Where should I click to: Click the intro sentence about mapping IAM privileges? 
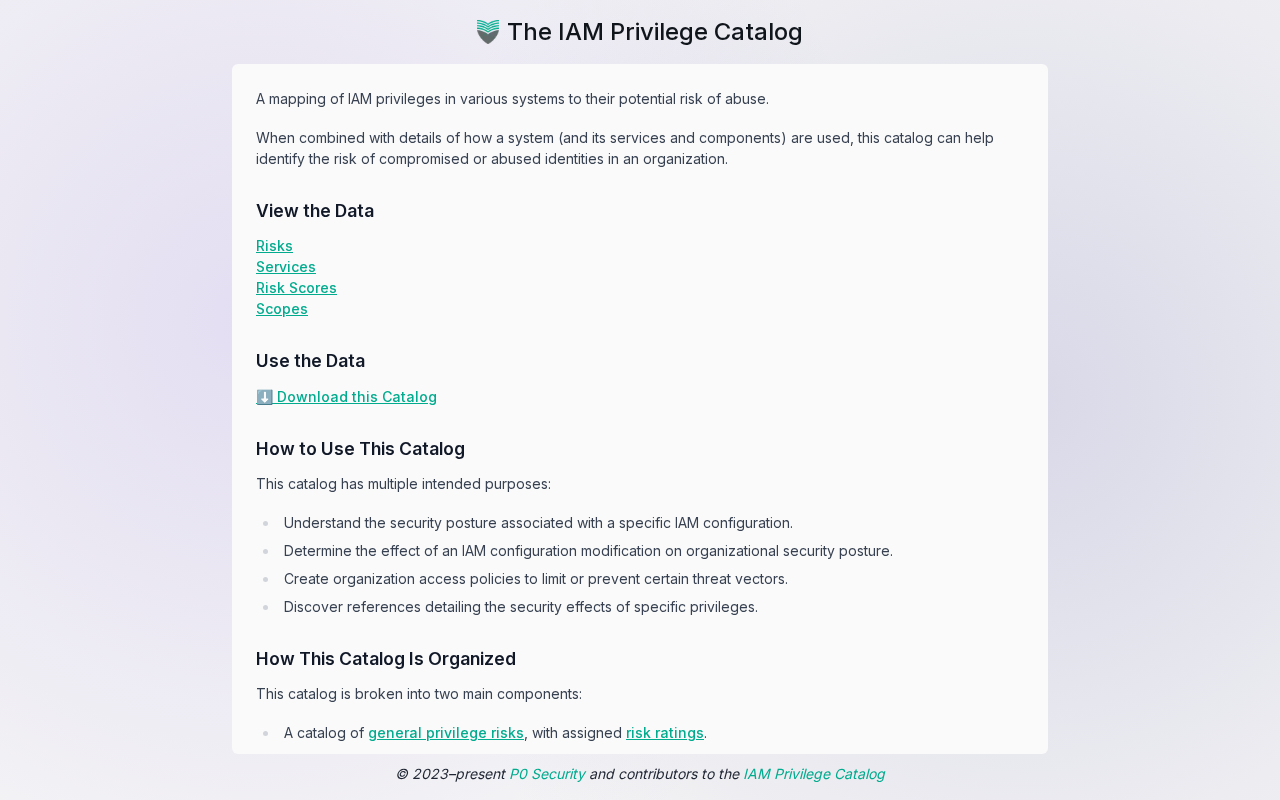(x=512, y=99)
